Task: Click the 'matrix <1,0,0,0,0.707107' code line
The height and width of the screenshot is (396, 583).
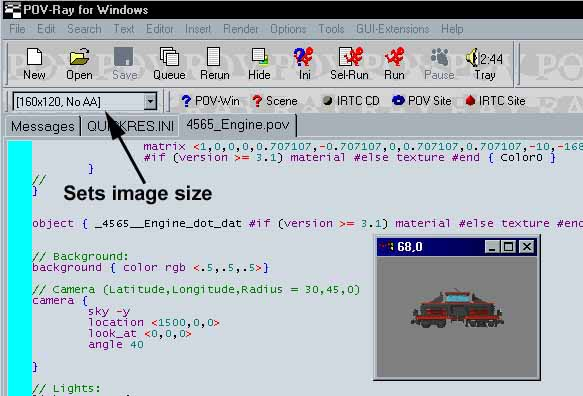Action: 363,147
